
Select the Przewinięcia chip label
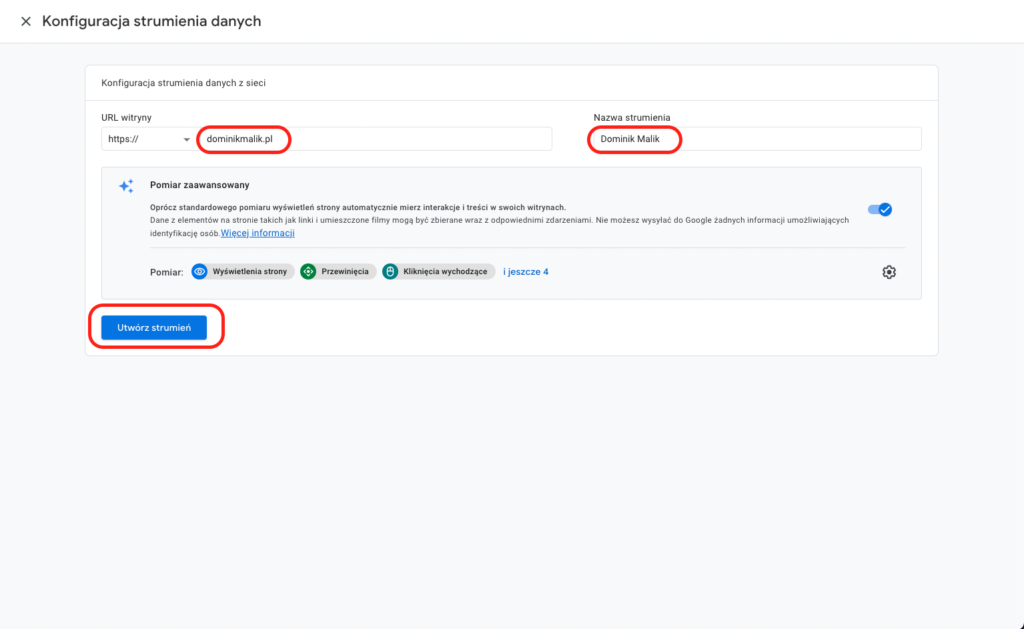pyautogui.click(x=345, y=271)
